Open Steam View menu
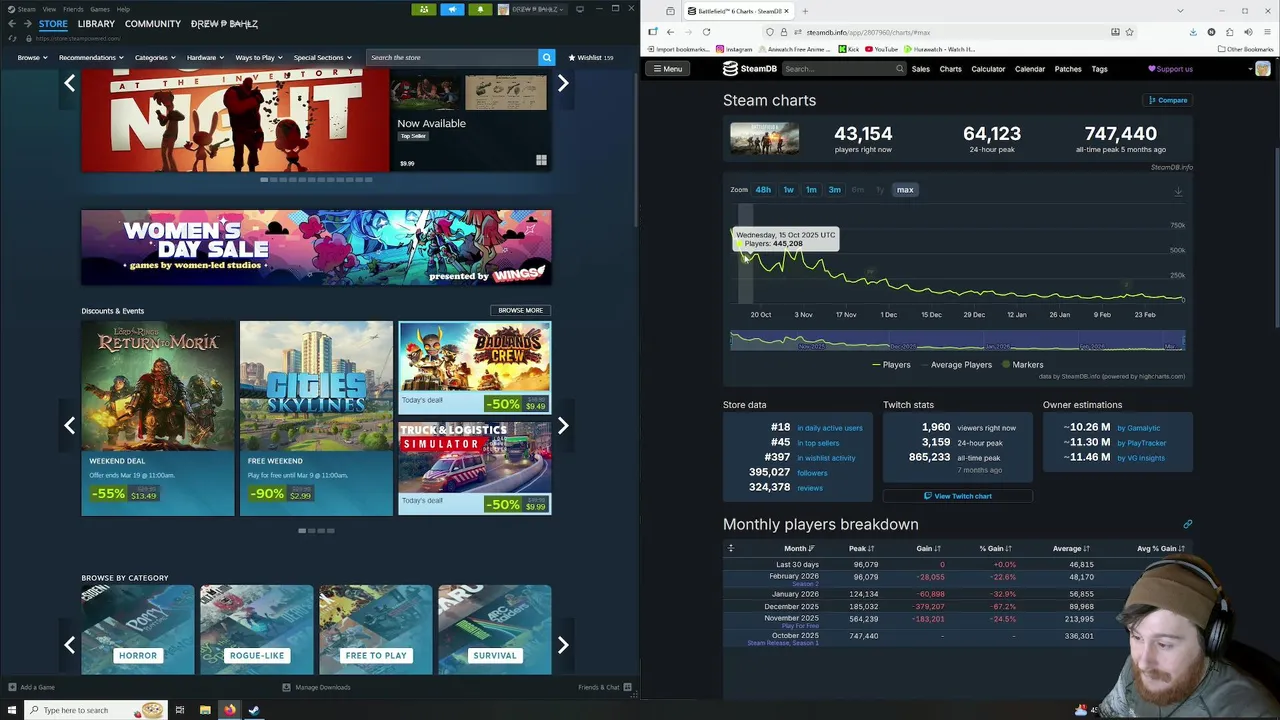The image size is (1280, 720). coord(49,9)
